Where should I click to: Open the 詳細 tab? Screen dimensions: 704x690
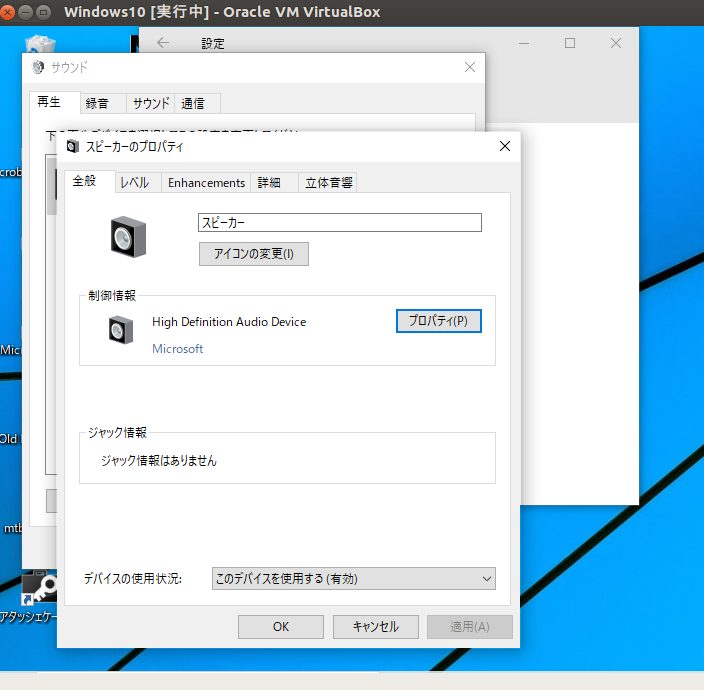274,182
